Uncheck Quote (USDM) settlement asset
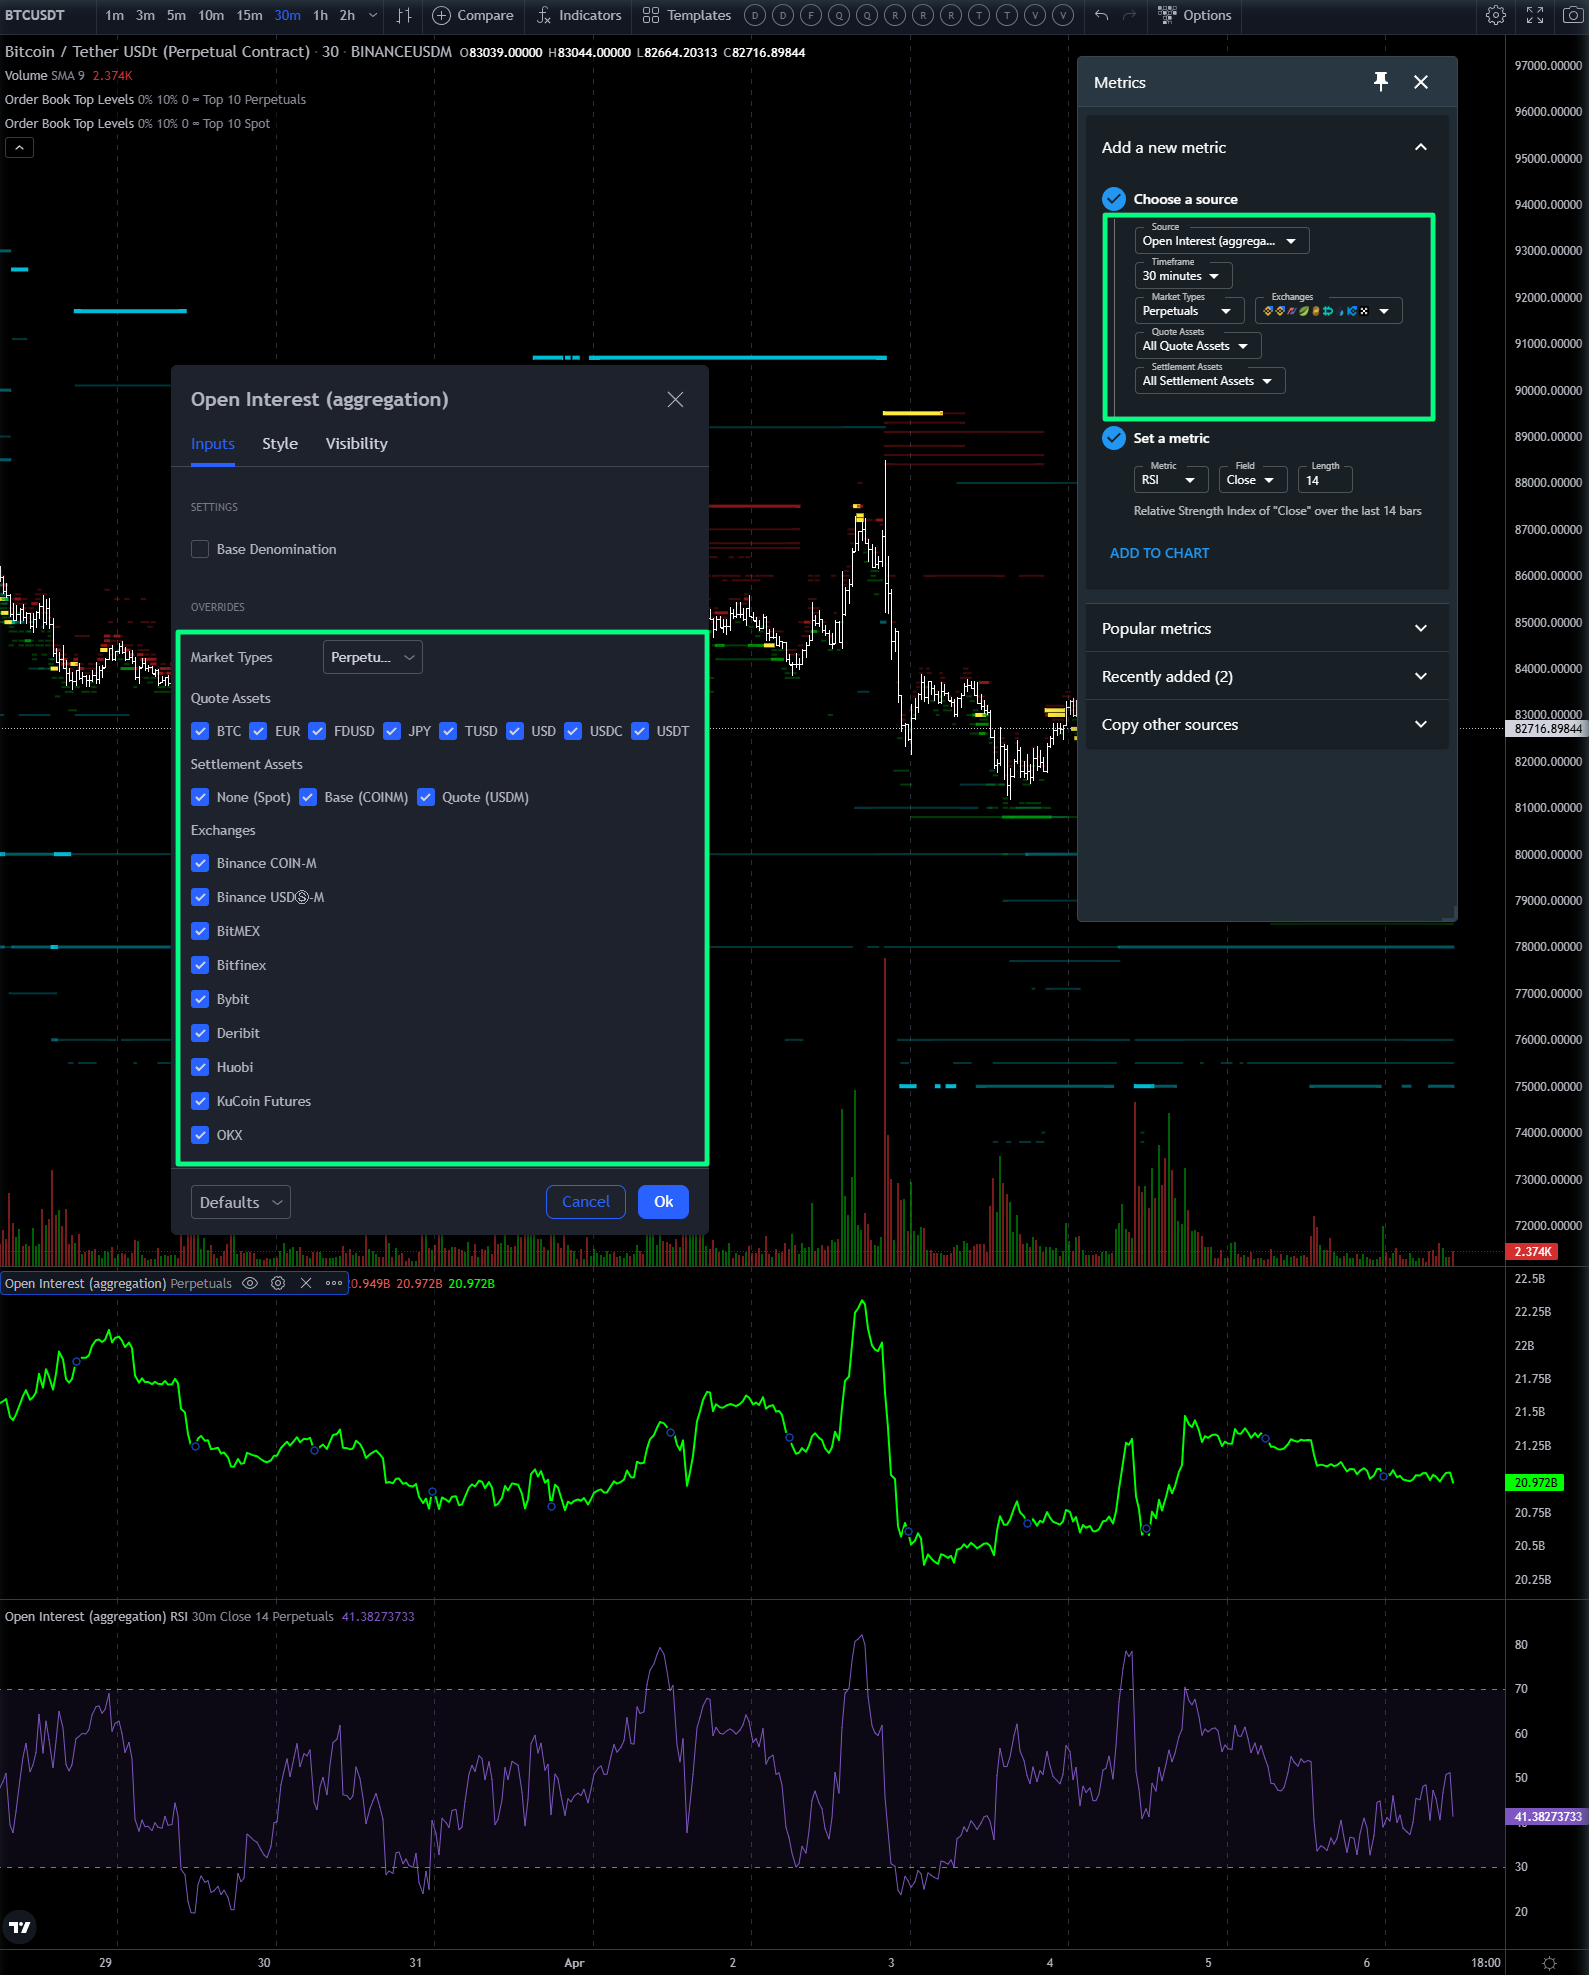This screenshot has height=1975, width=1589. 426,797
